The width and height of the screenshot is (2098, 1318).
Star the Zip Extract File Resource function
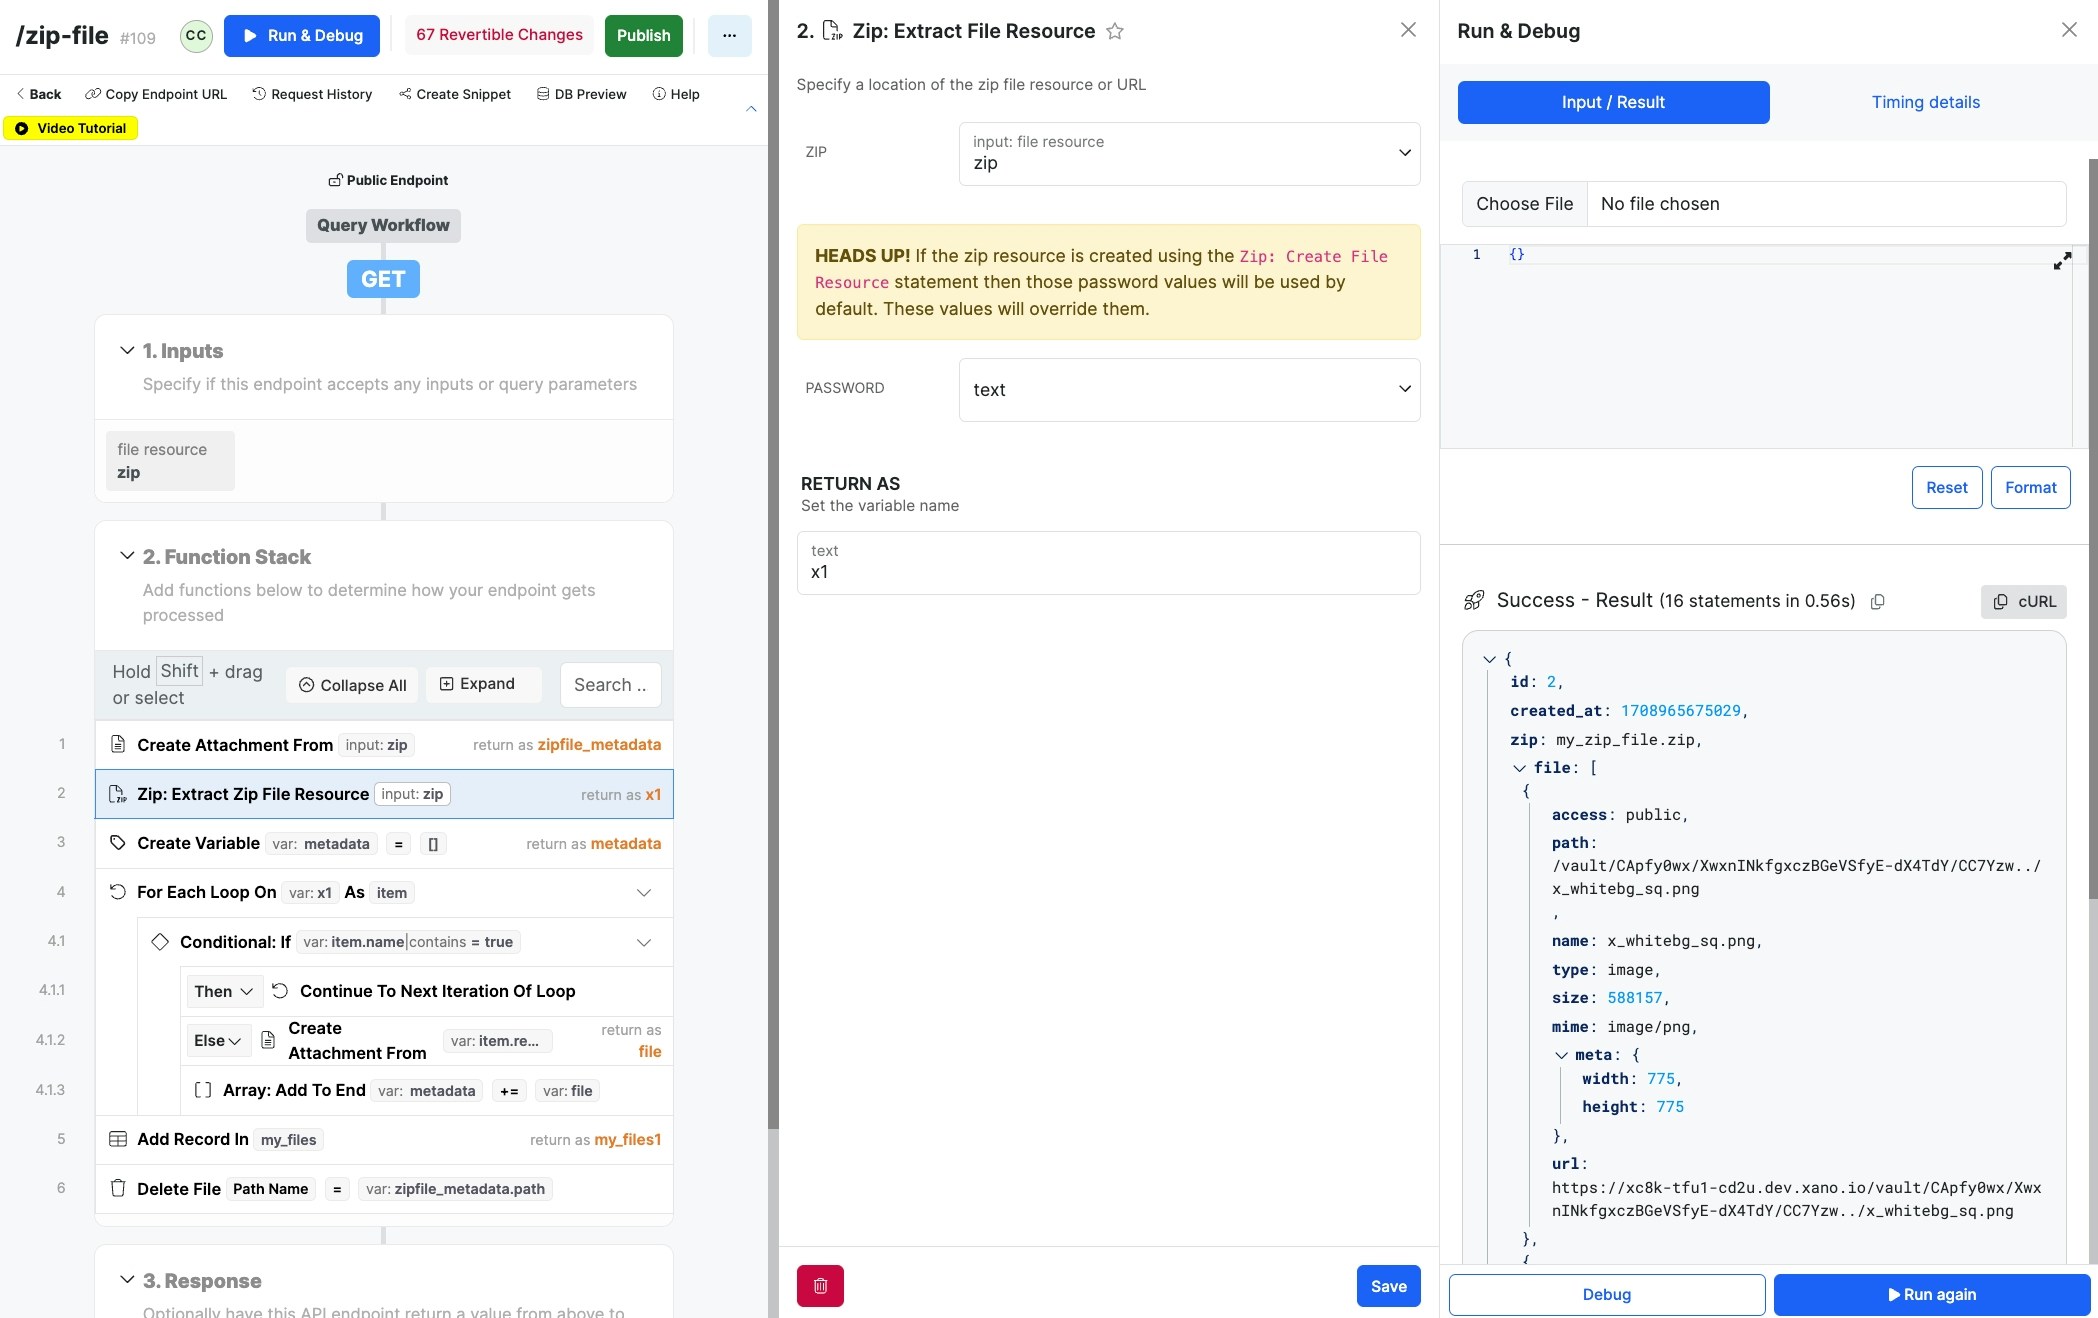point(1115,32)
